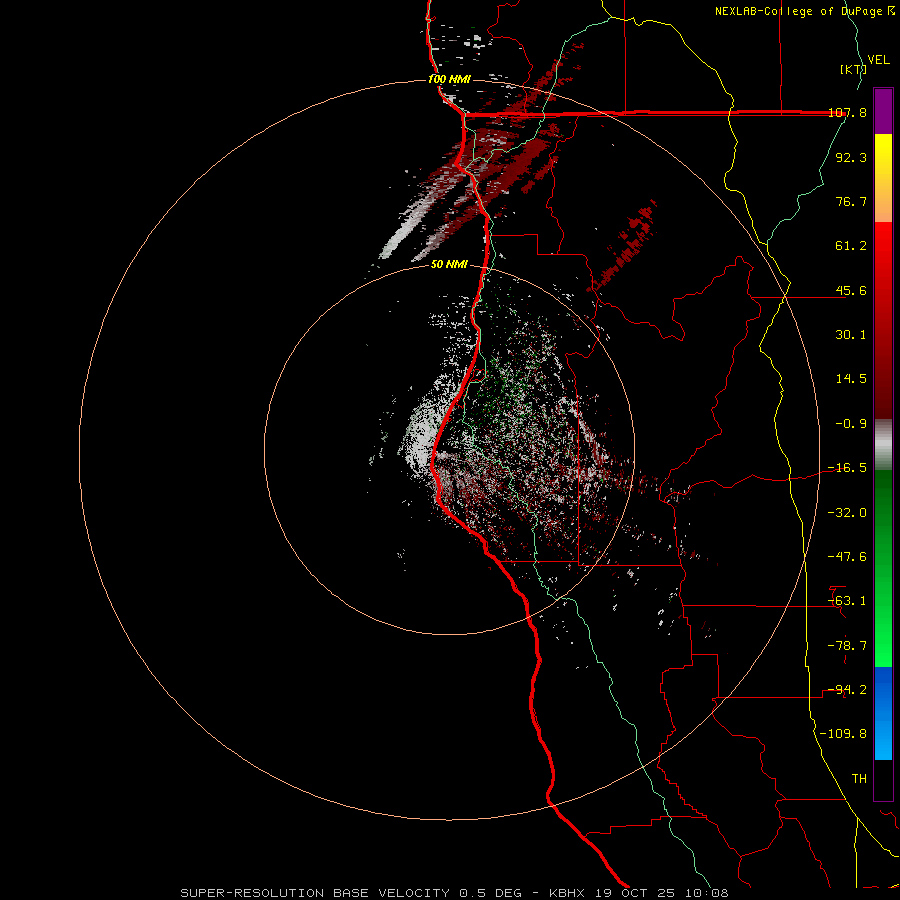
Task: Click the 14.5 legend value
Action: tap(851, 379)
